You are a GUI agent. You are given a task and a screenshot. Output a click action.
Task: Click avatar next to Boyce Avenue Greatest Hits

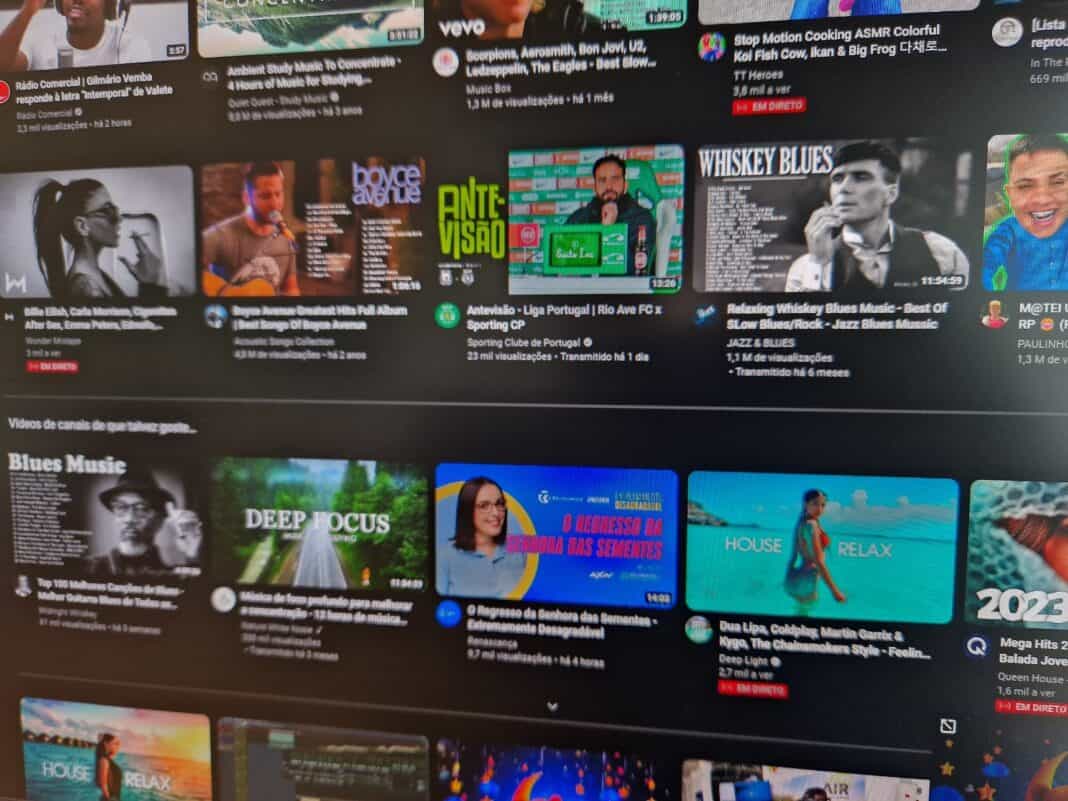click(x=216, y=317)
